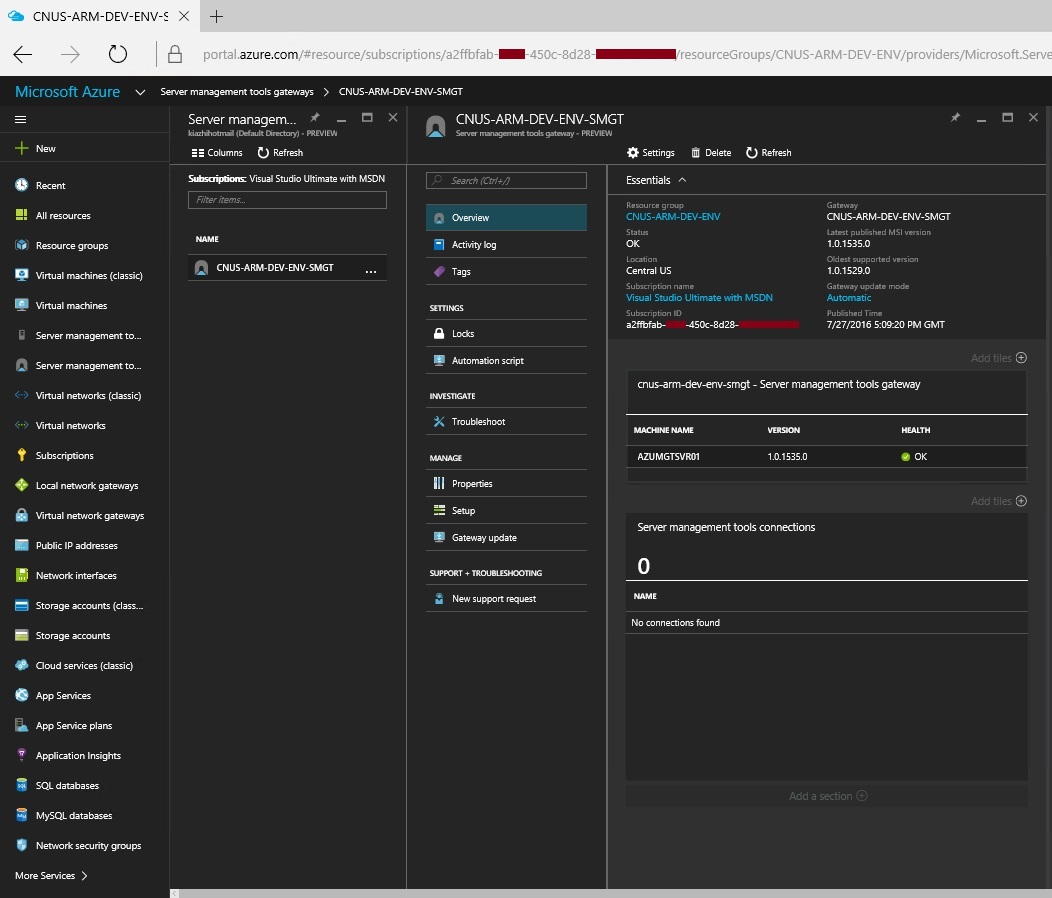This screenshot has width=1052, height=898.
Task: Click the horizontal scrollbar at bottom
Action: coord(614,893)
